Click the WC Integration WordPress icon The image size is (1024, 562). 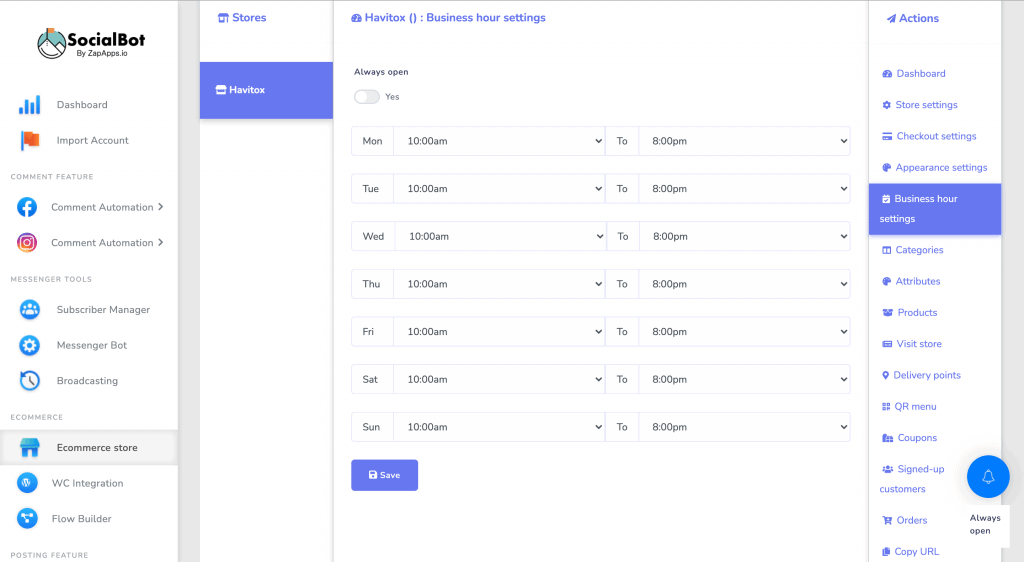pyautogui.click(x=27, y=483)
